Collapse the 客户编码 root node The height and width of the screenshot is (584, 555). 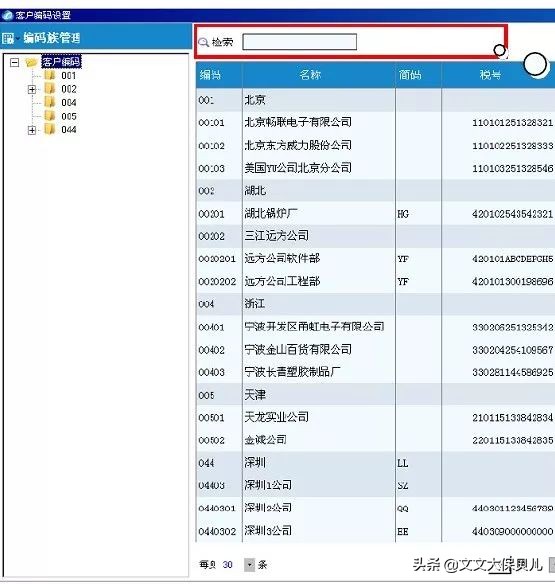click(x=14, y=62)
